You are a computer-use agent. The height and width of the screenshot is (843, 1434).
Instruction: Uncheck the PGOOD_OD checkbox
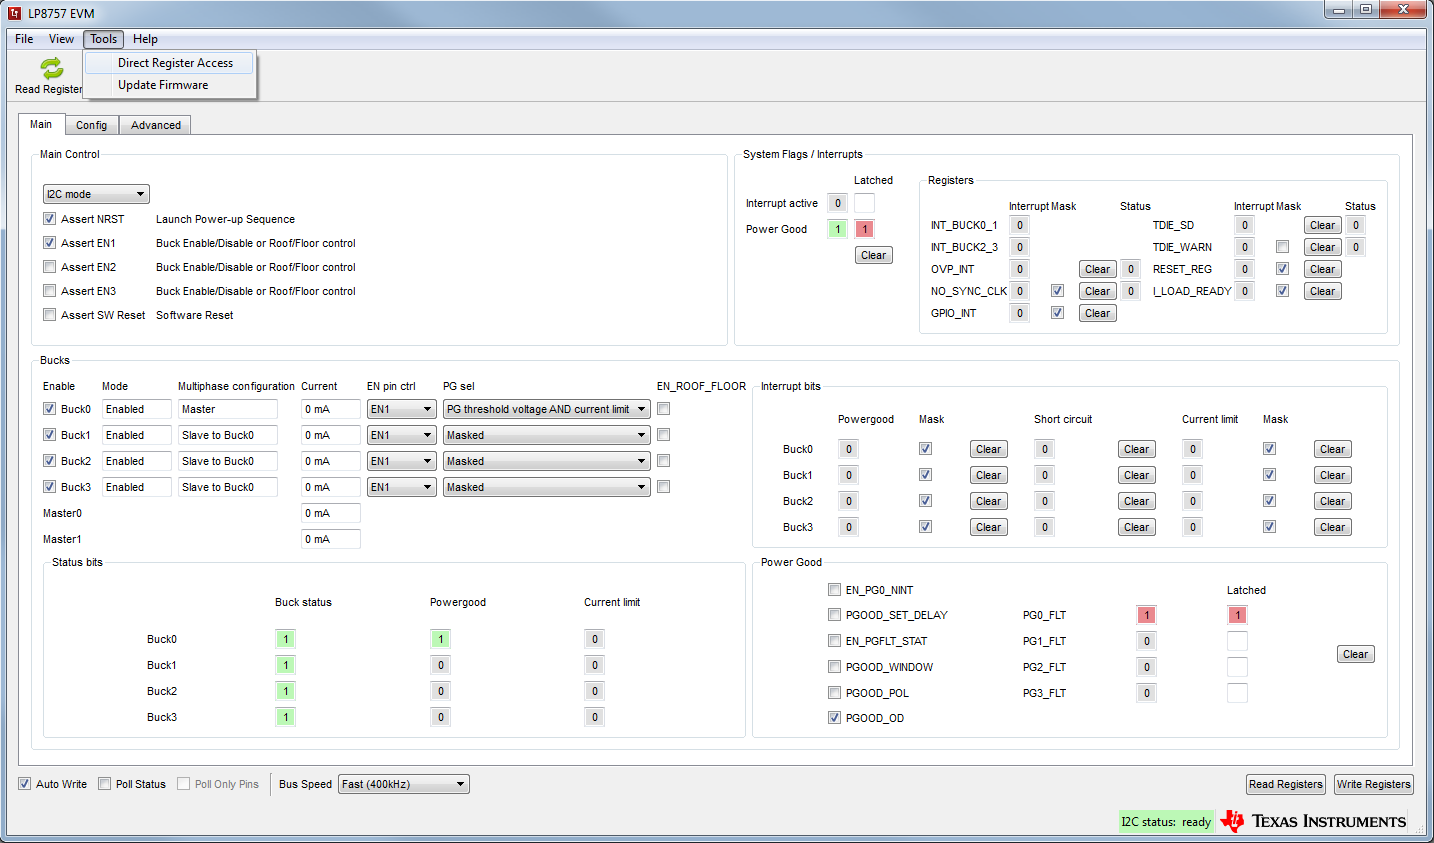834,718
